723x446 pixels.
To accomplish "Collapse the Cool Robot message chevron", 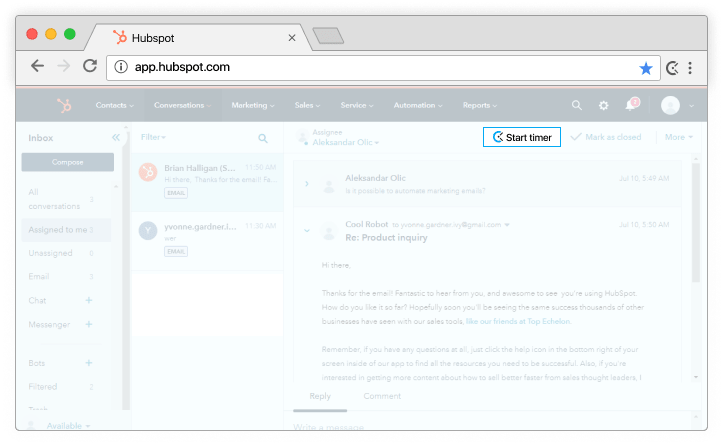I will 307,230.
